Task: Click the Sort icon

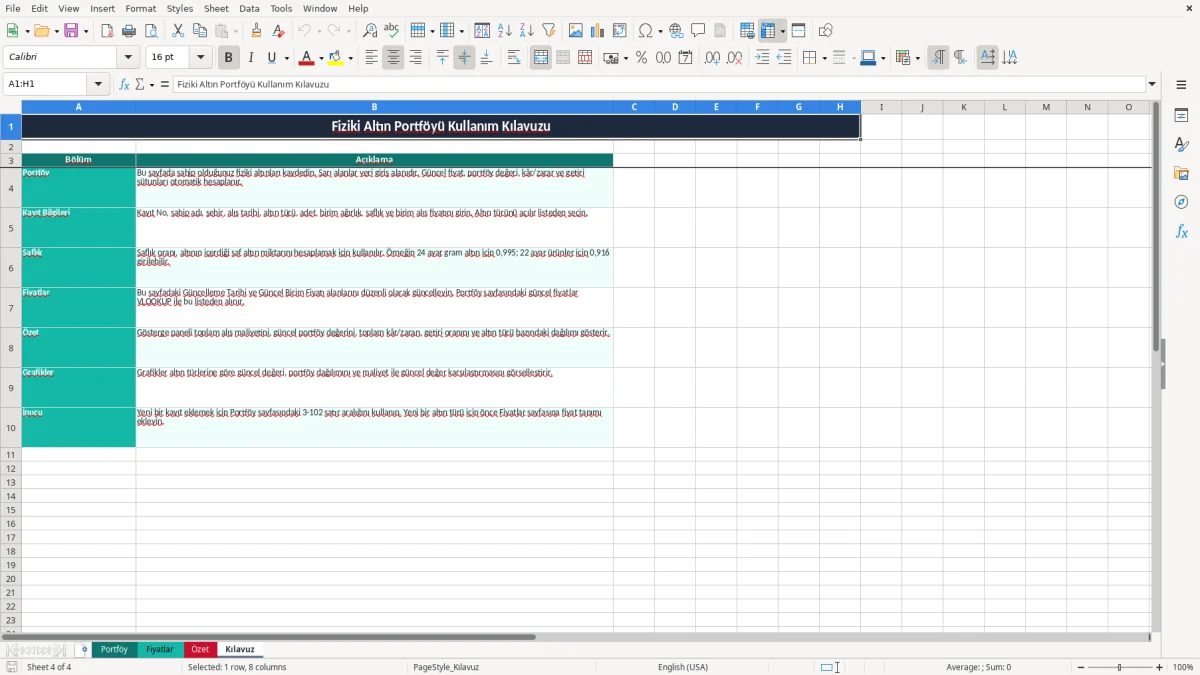Action: tap(482, 31)
